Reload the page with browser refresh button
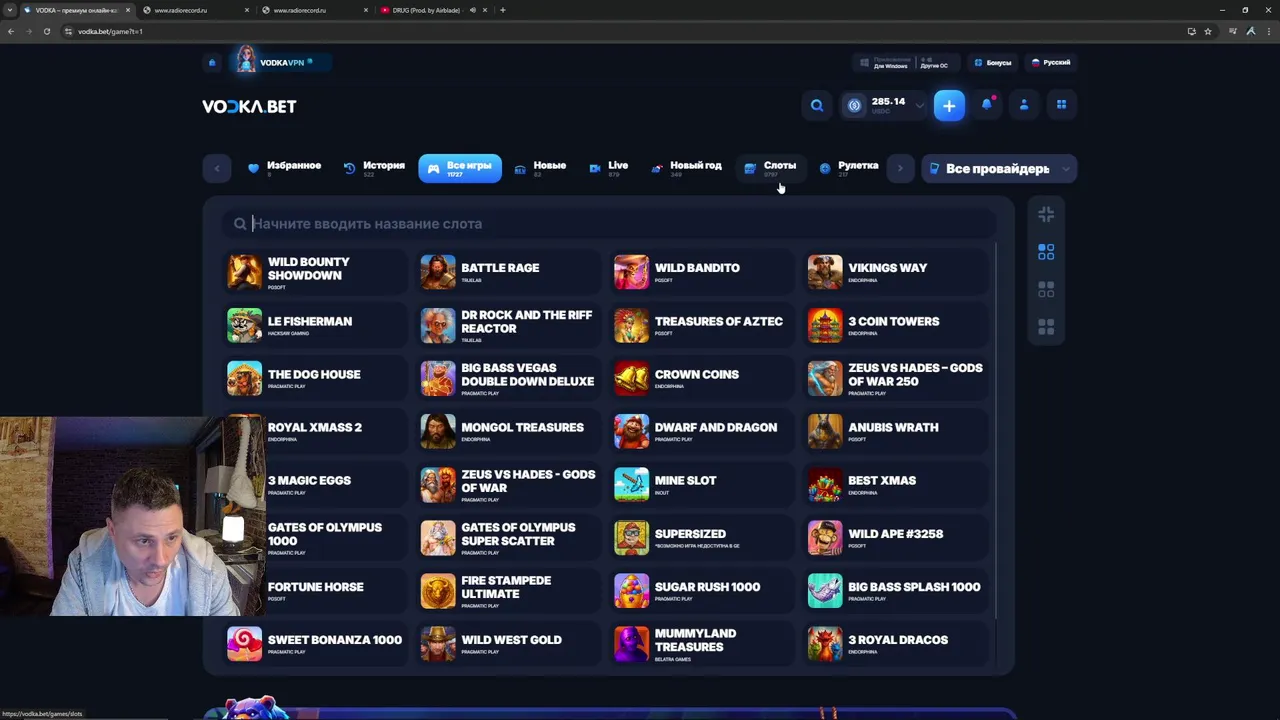This screenshot has width=1280, height=720. coord(47,31)
